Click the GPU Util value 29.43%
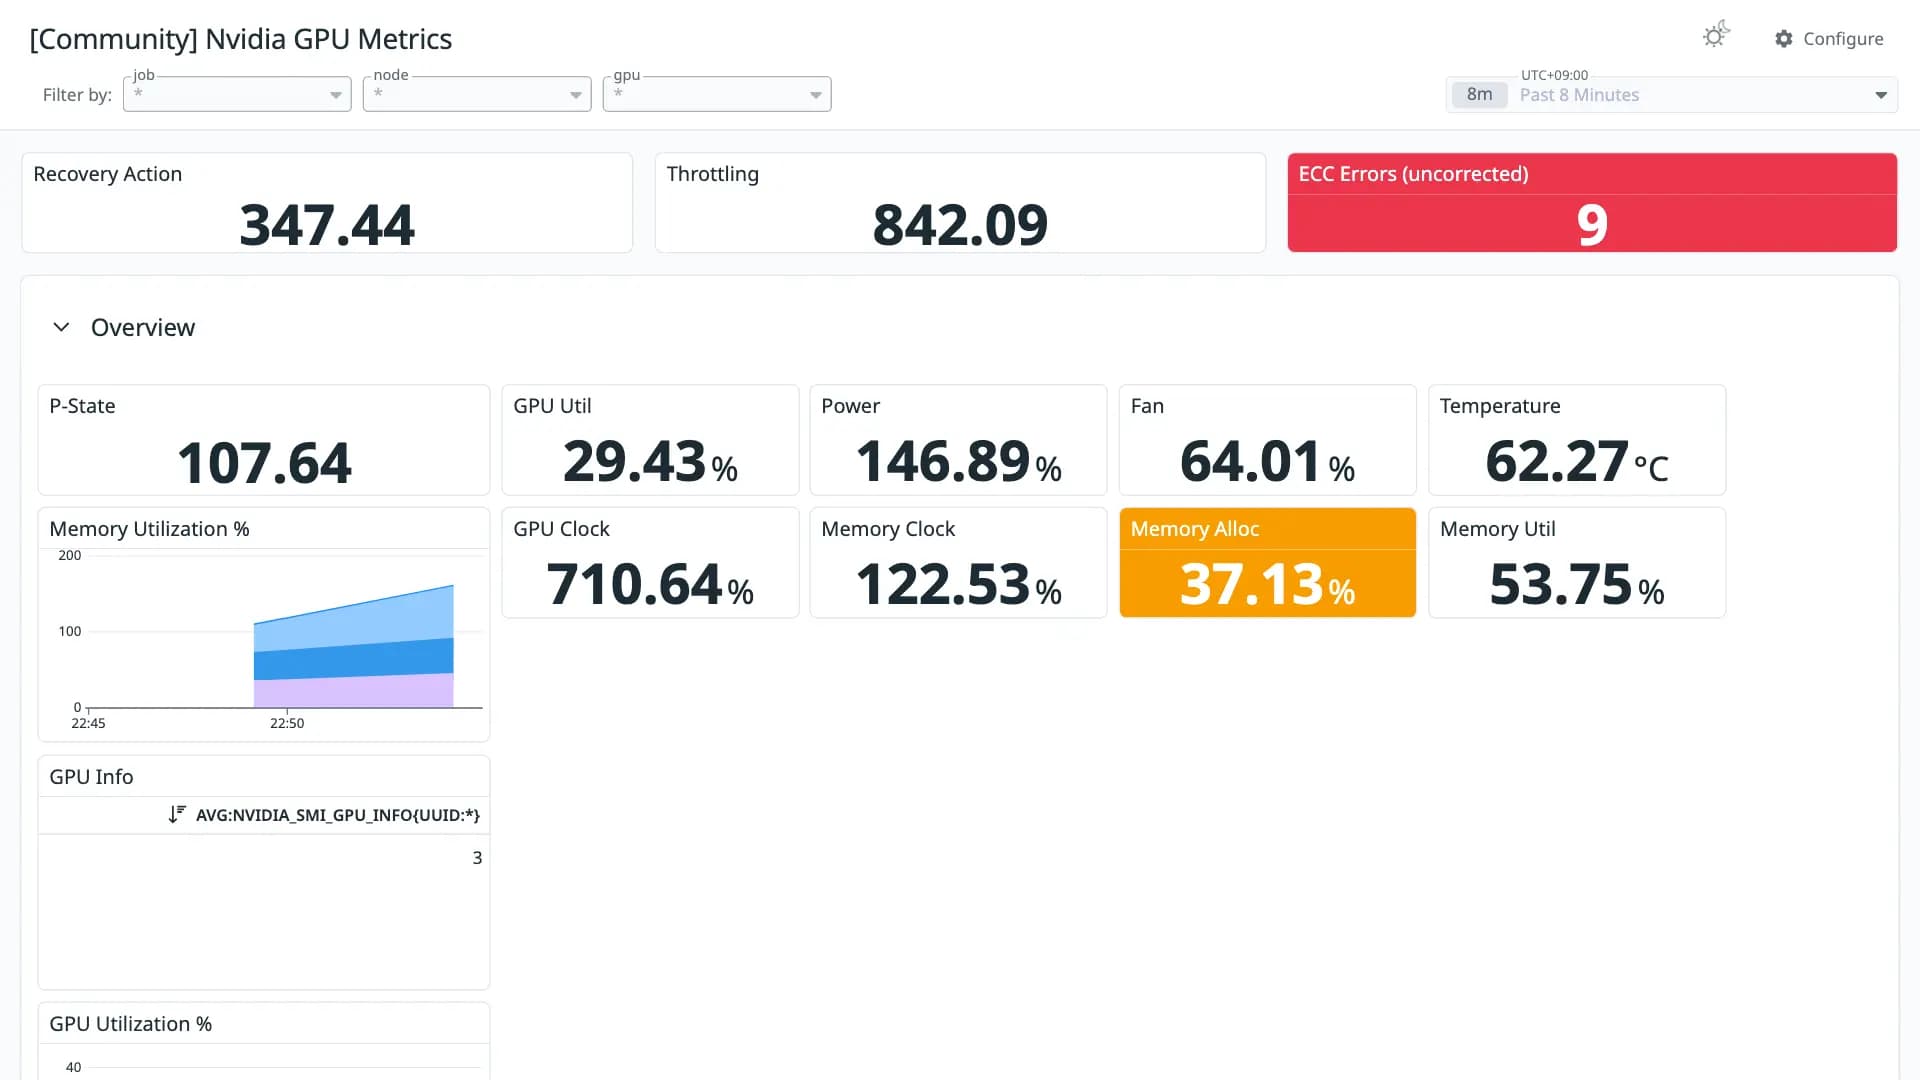 pos(650,462)
